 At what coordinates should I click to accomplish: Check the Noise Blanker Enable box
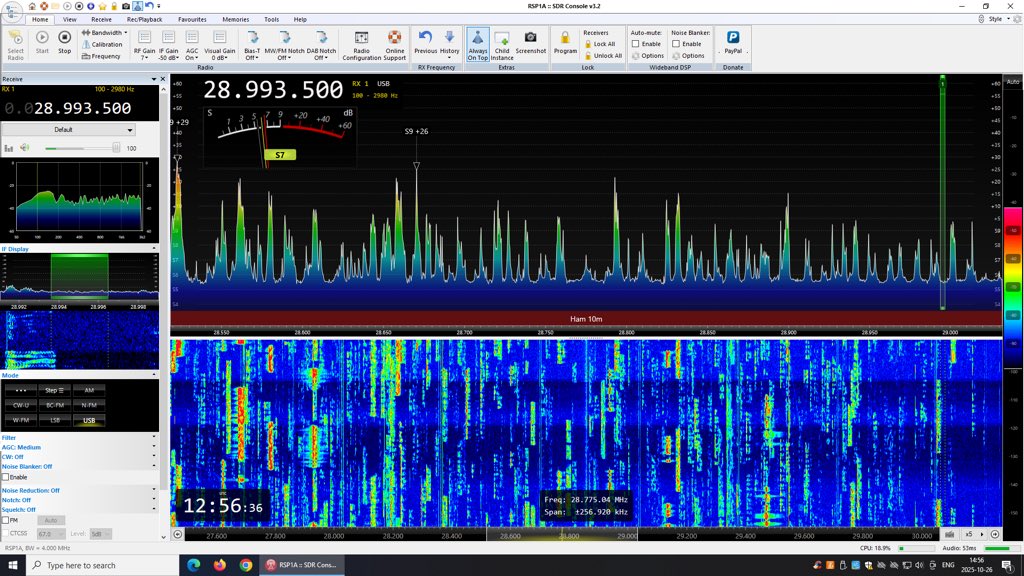(677, 43)
